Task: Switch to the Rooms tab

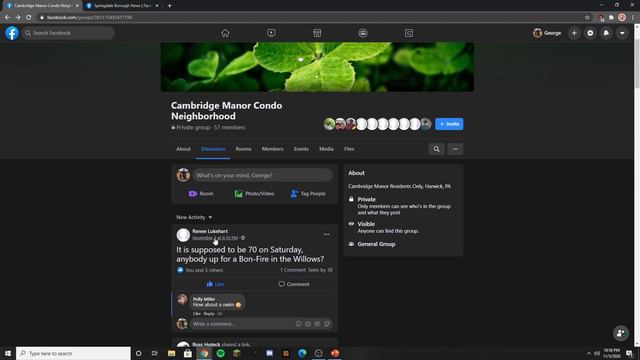Action: [x=243, y=149]
